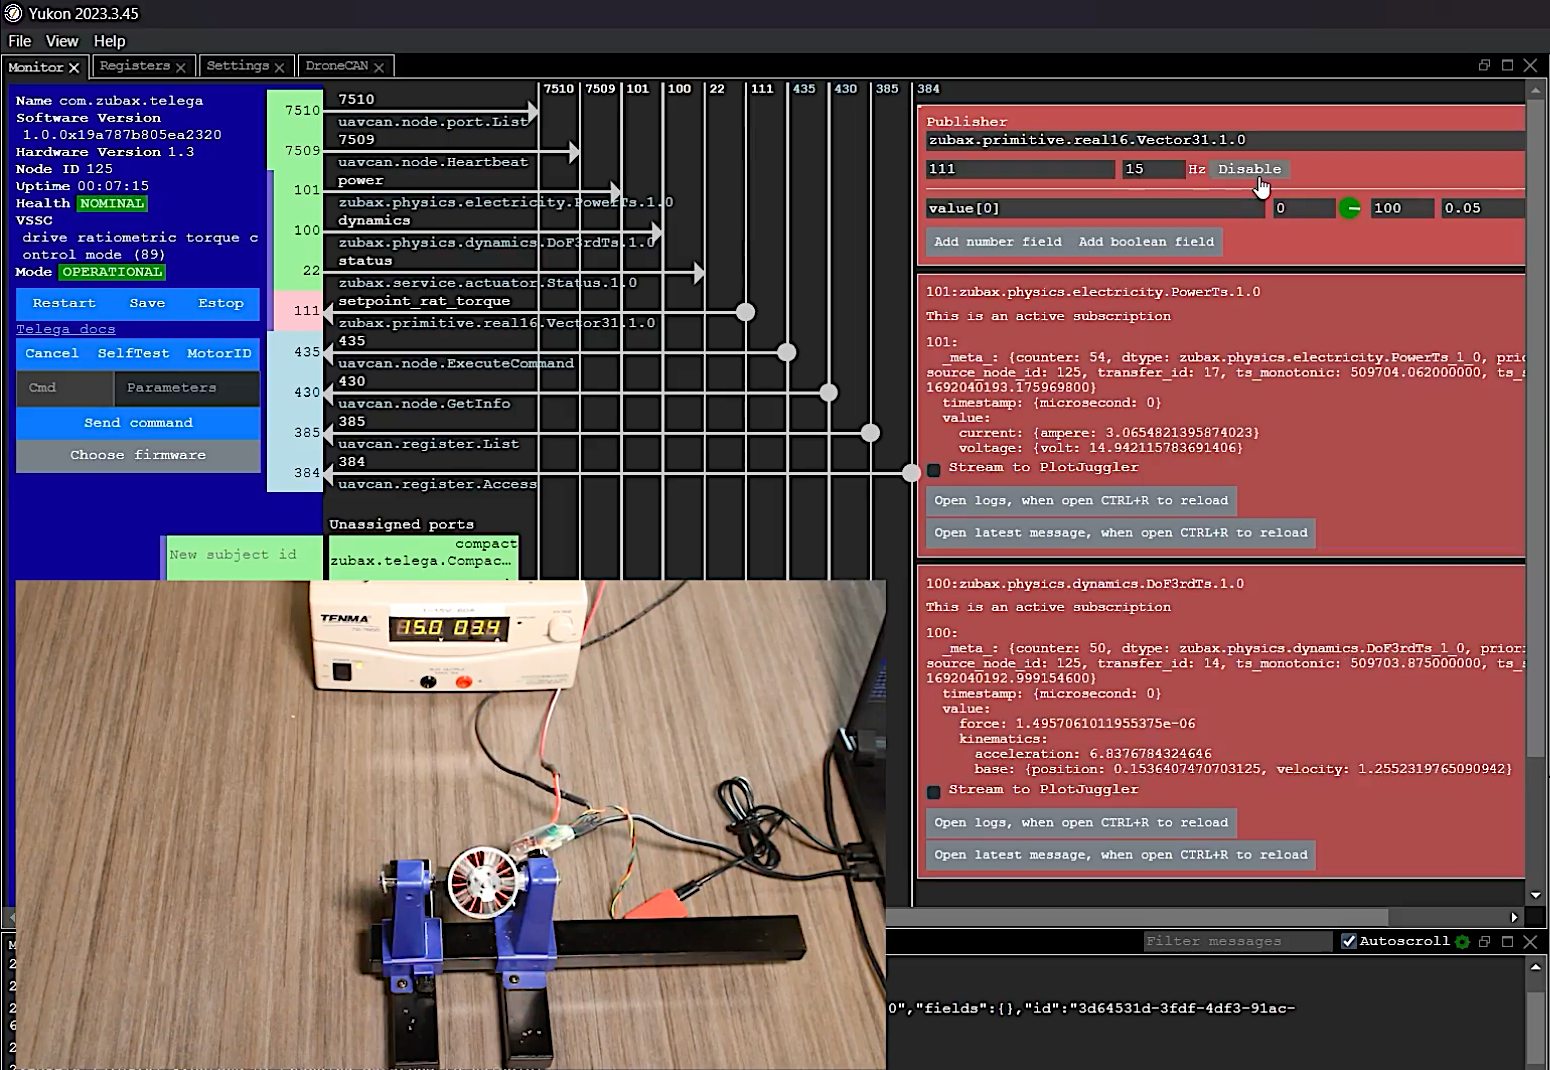This screenshot has width=1550, height=1070.
Task: Click the arrowhead on the uavcan.node.Heartbeat line
Action: tap(574, 152)
